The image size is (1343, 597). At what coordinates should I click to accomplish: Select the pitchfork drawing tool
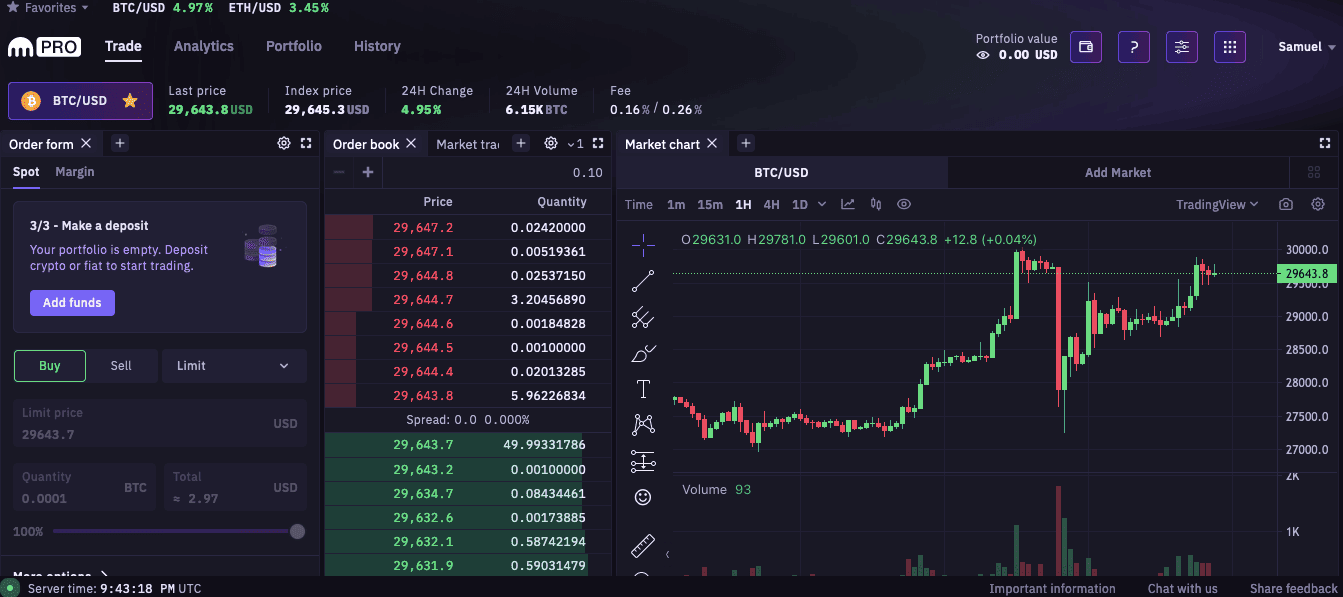click(643, 318)
